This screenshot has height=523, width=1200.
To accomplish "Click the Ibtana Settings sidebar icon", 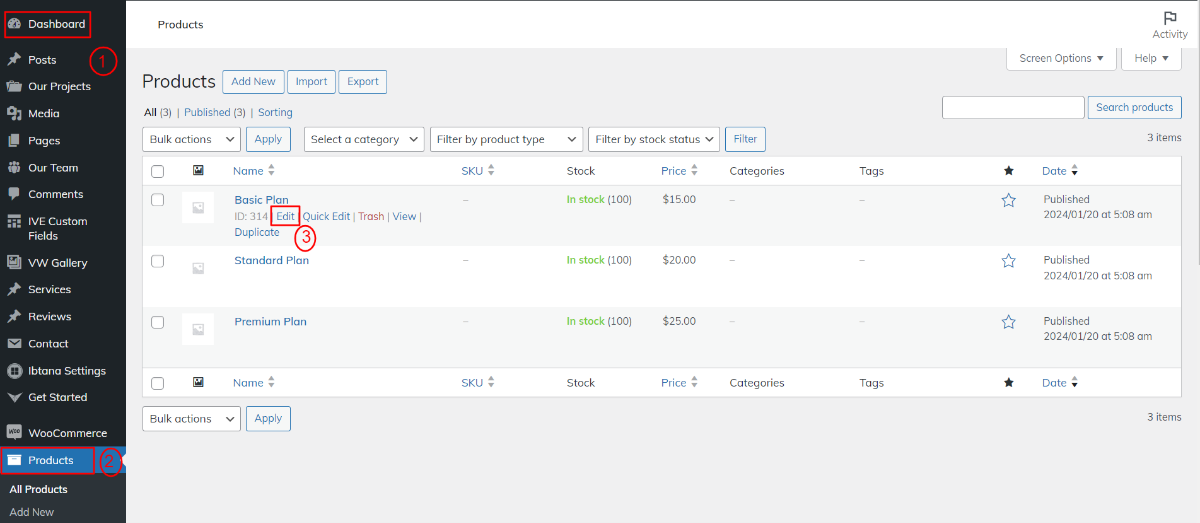I will 14,371.
